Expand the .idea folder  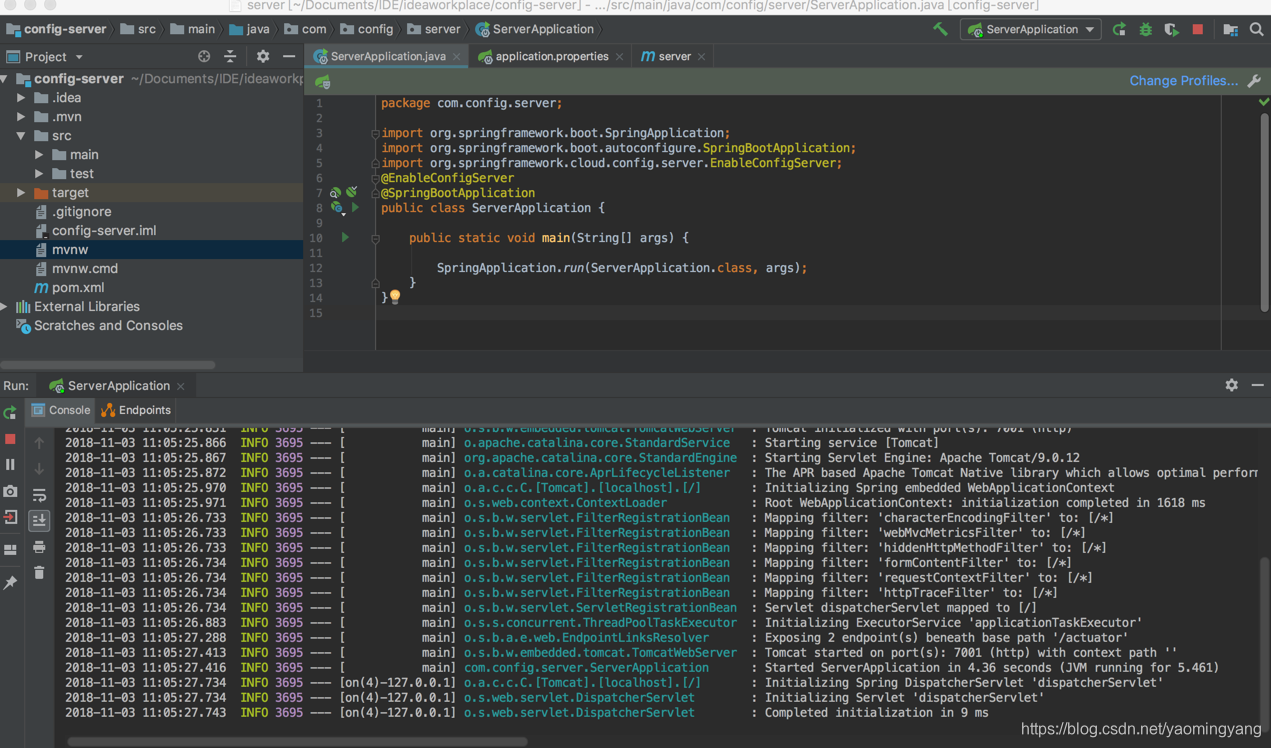pos(21,98)
